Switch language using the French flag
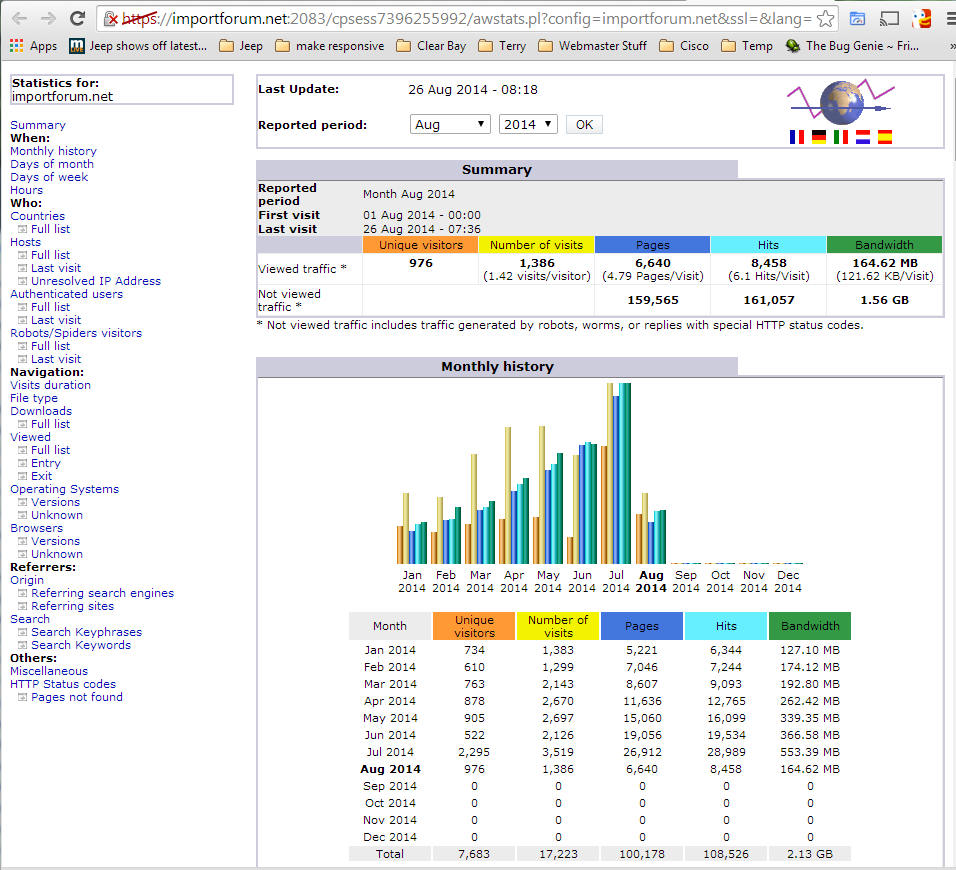Viewport: 956px width, 870px height. pos(796,137)
